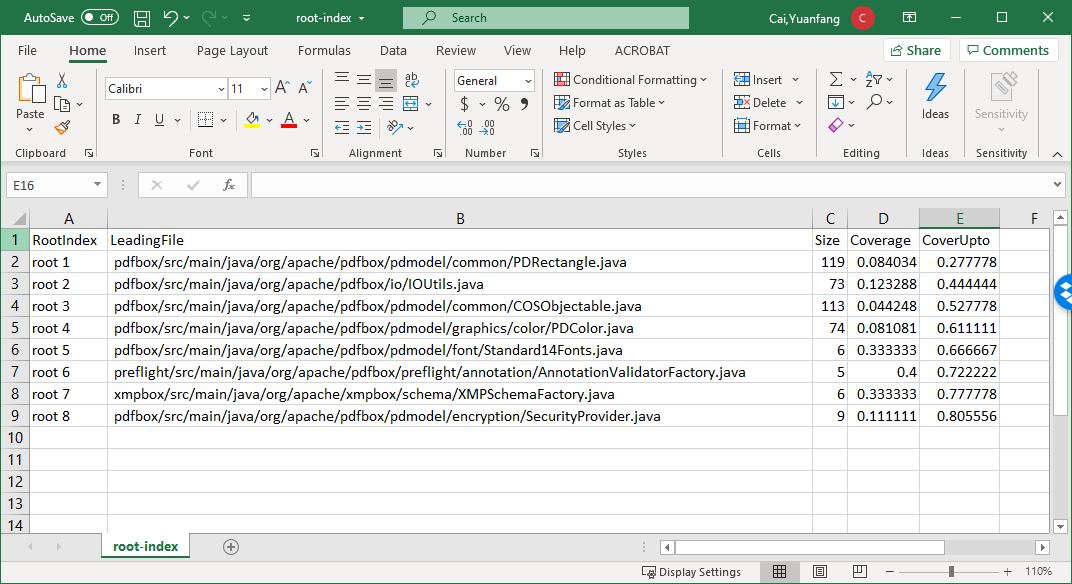Image resolution: width=1072 pixels, height=584 pixels.
Task: Apply Comma Style number format
Action: (524, 104)
